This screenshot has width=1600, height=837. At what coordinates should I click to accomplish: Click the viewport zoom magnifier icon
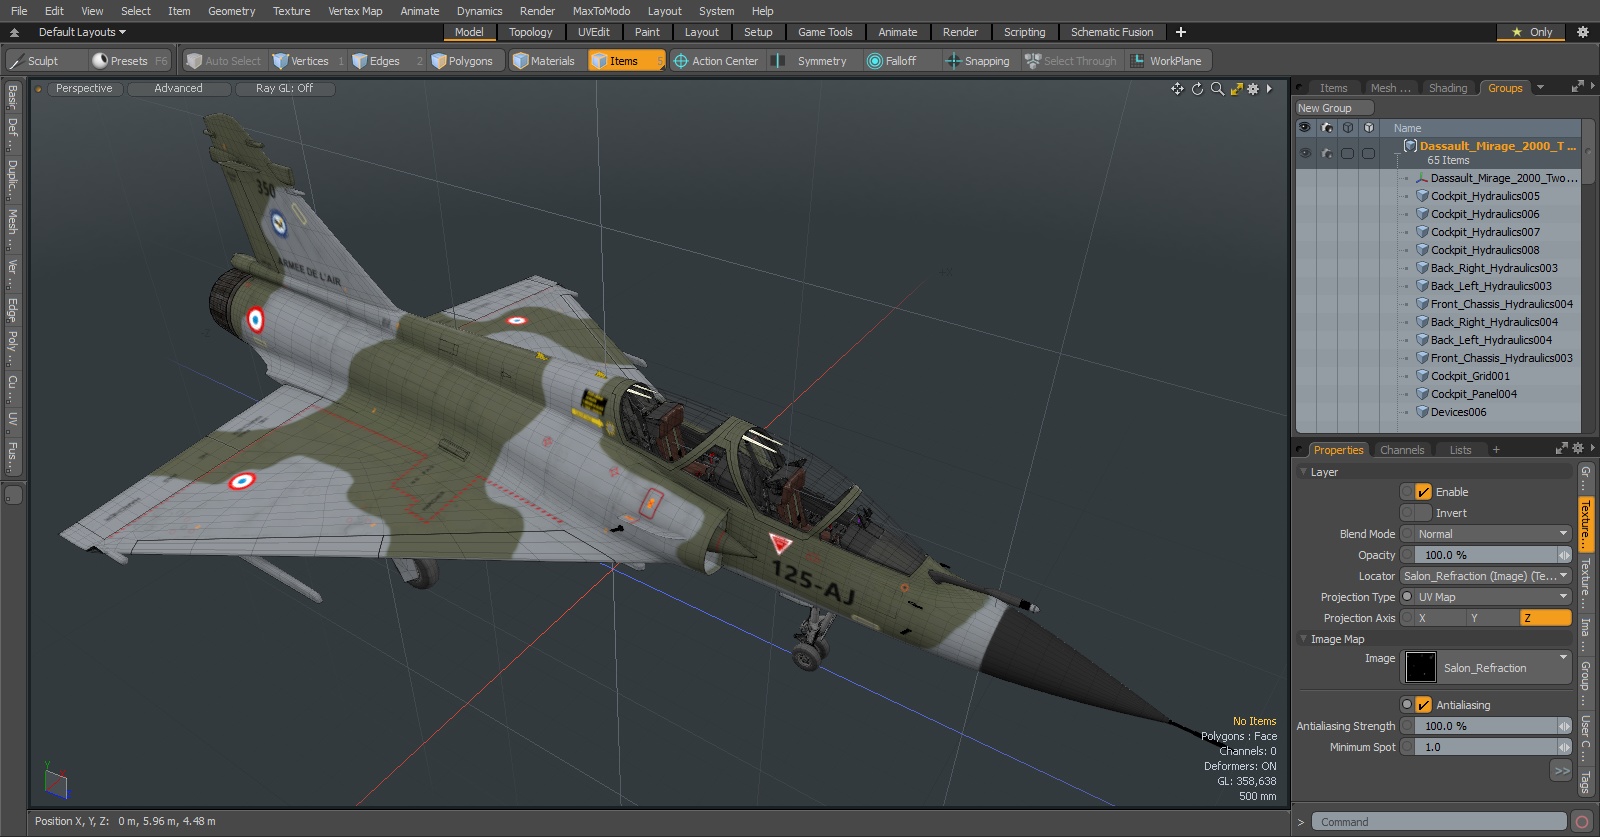coord(1217,89)
